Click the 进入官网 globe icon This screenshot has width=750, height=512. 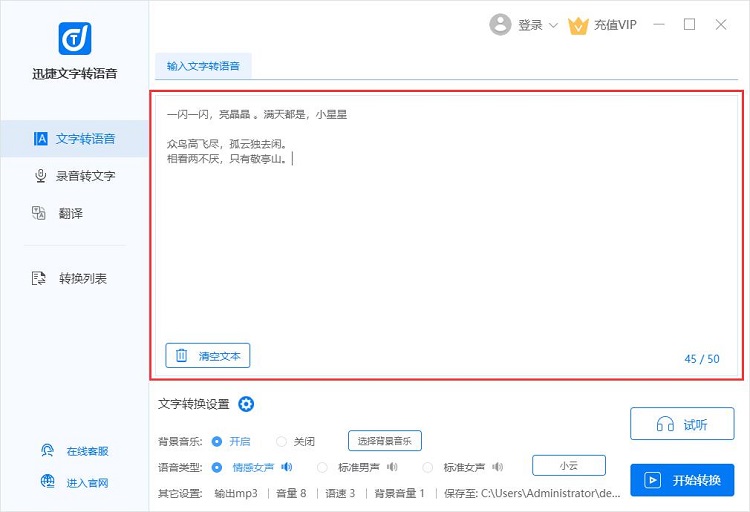(x=47, y=481)
